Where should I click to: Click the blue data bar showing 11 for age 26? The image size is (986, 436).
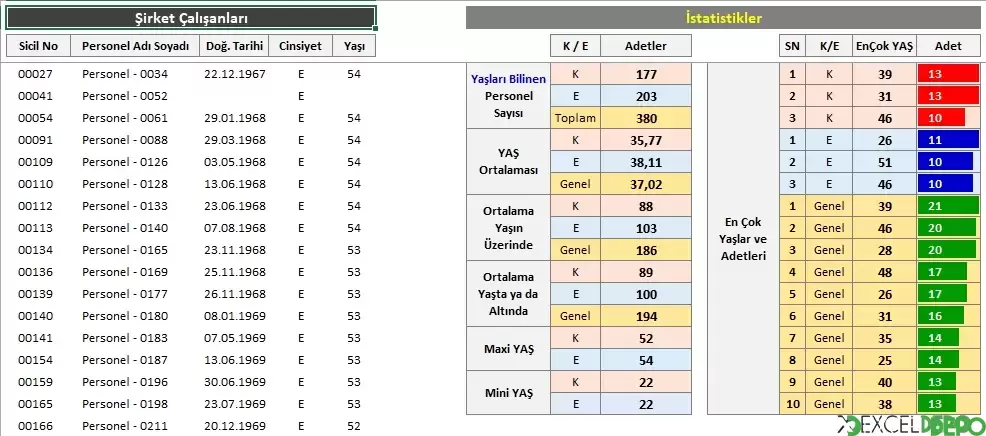pyautogui.click(x=945, y=140)
